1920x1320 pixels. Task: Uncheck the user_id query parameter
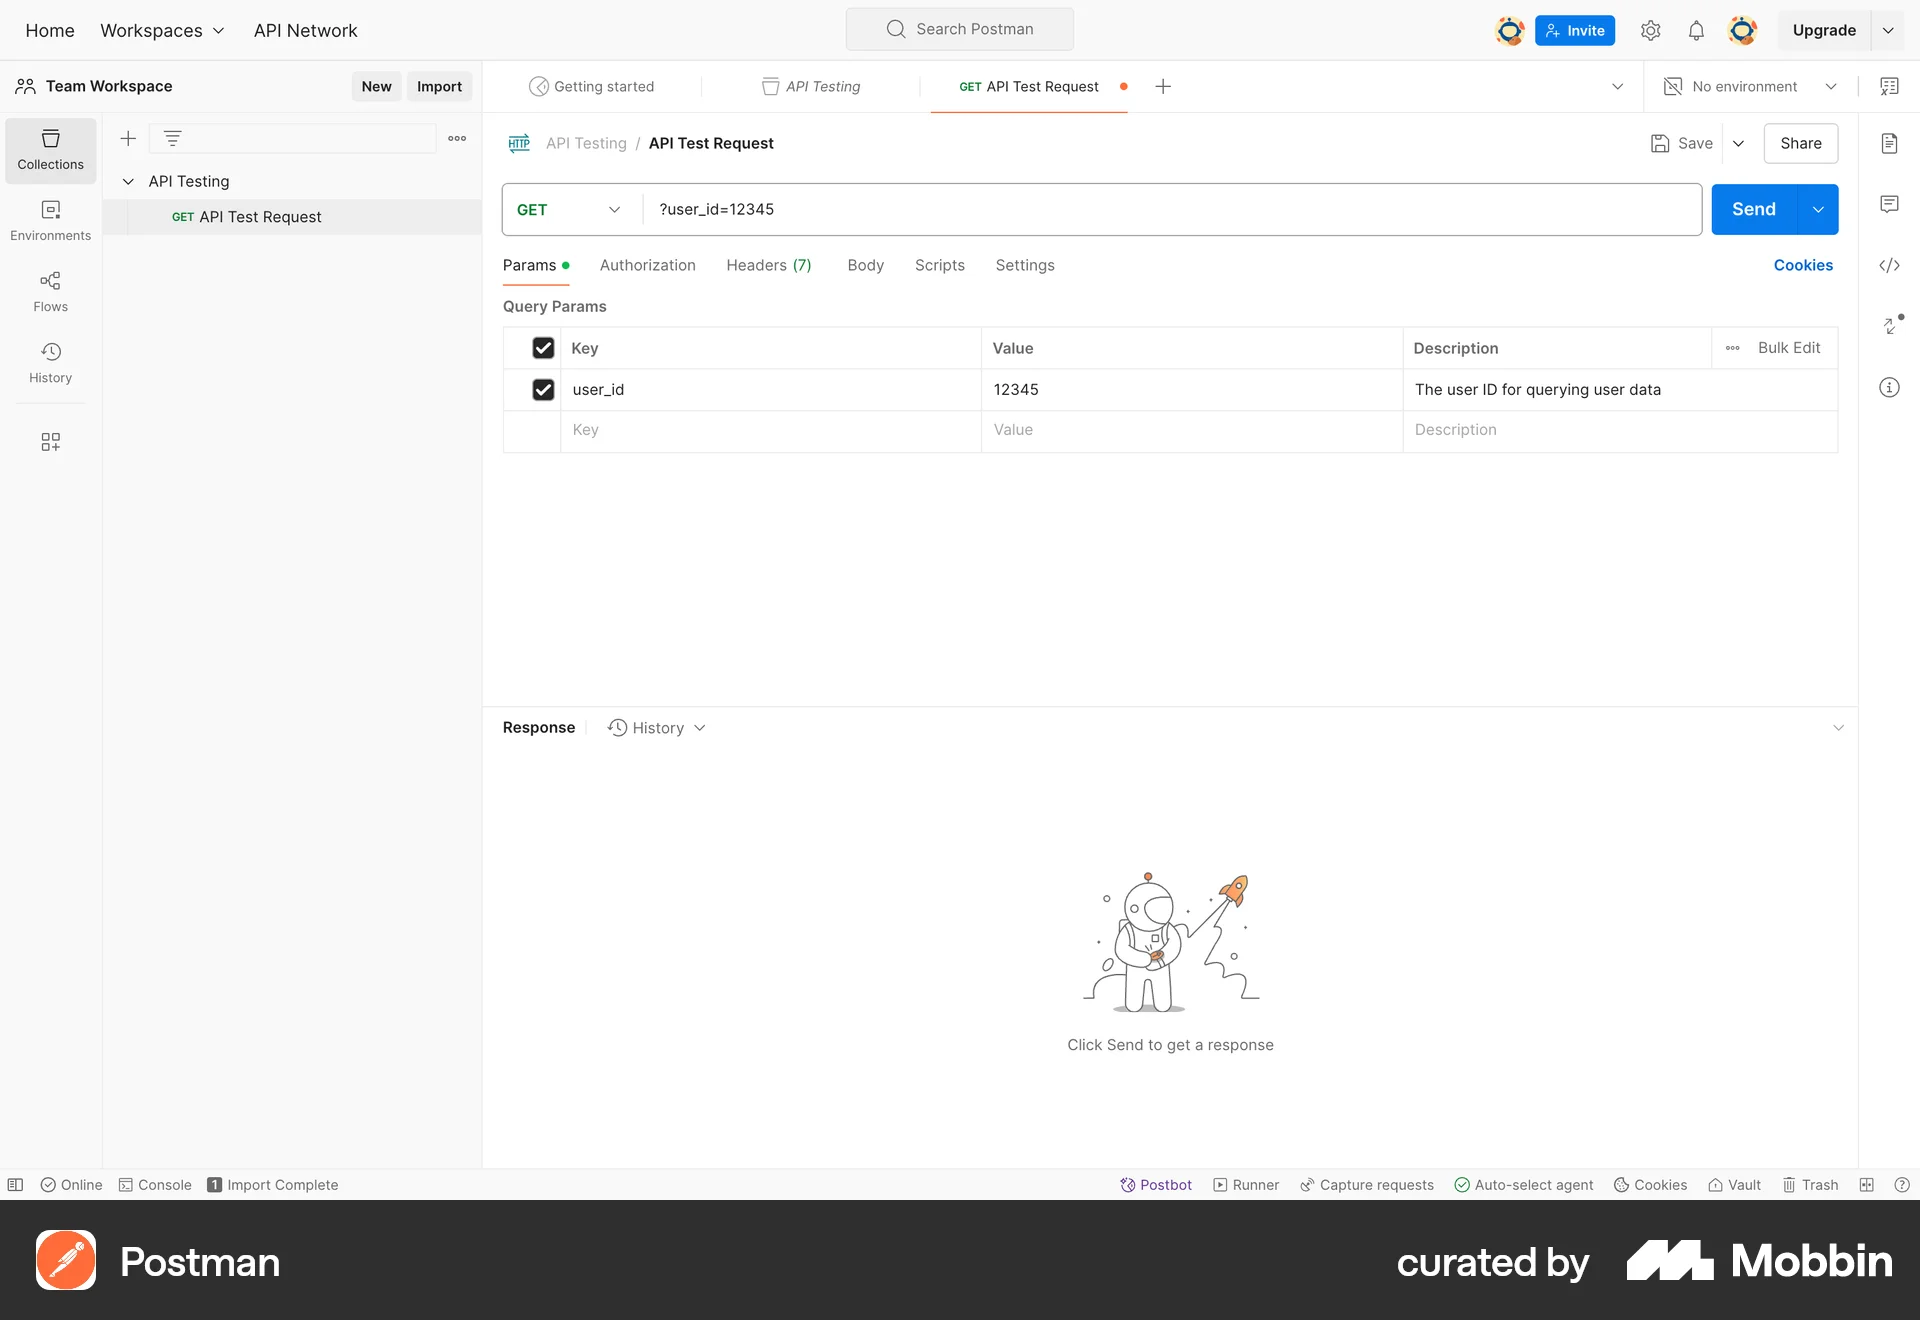[543, 389]
